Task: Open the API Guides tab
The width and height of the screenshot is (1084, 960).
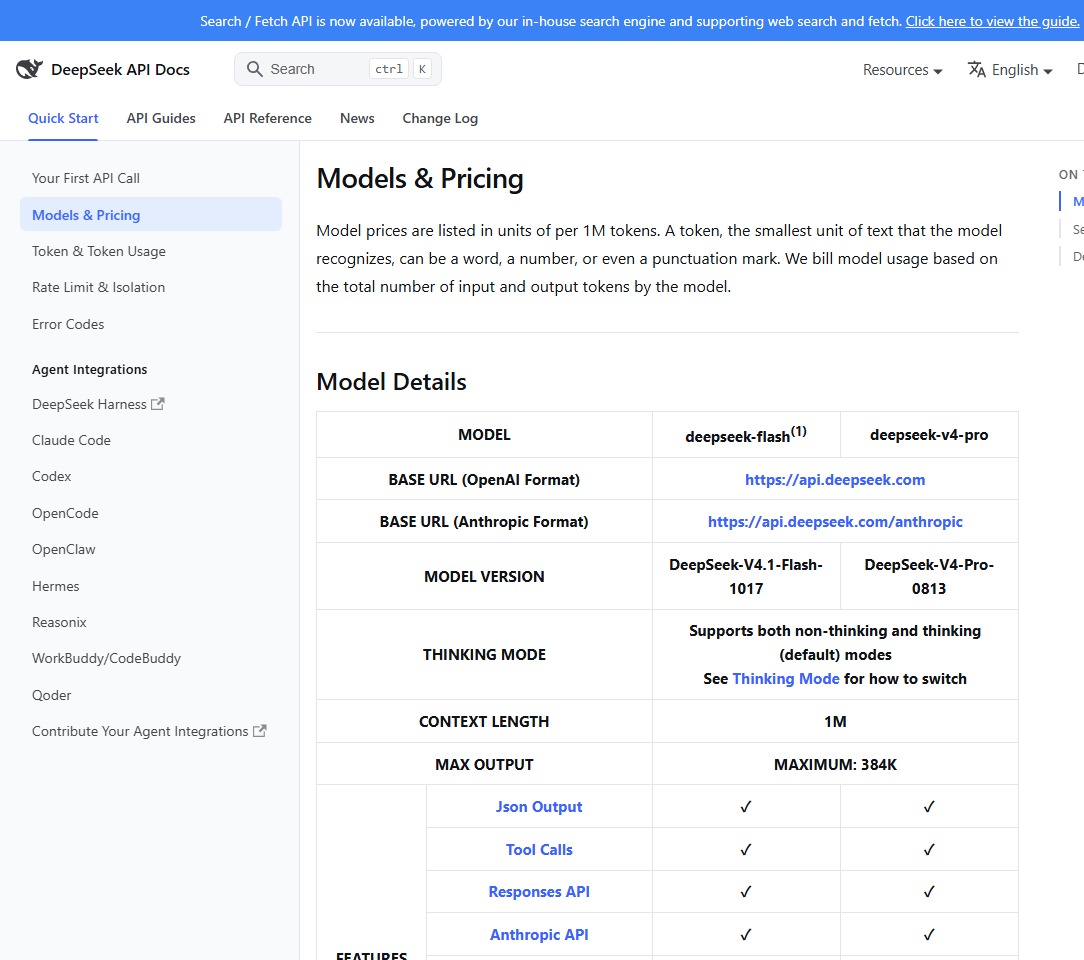Action: pos(161,118)
